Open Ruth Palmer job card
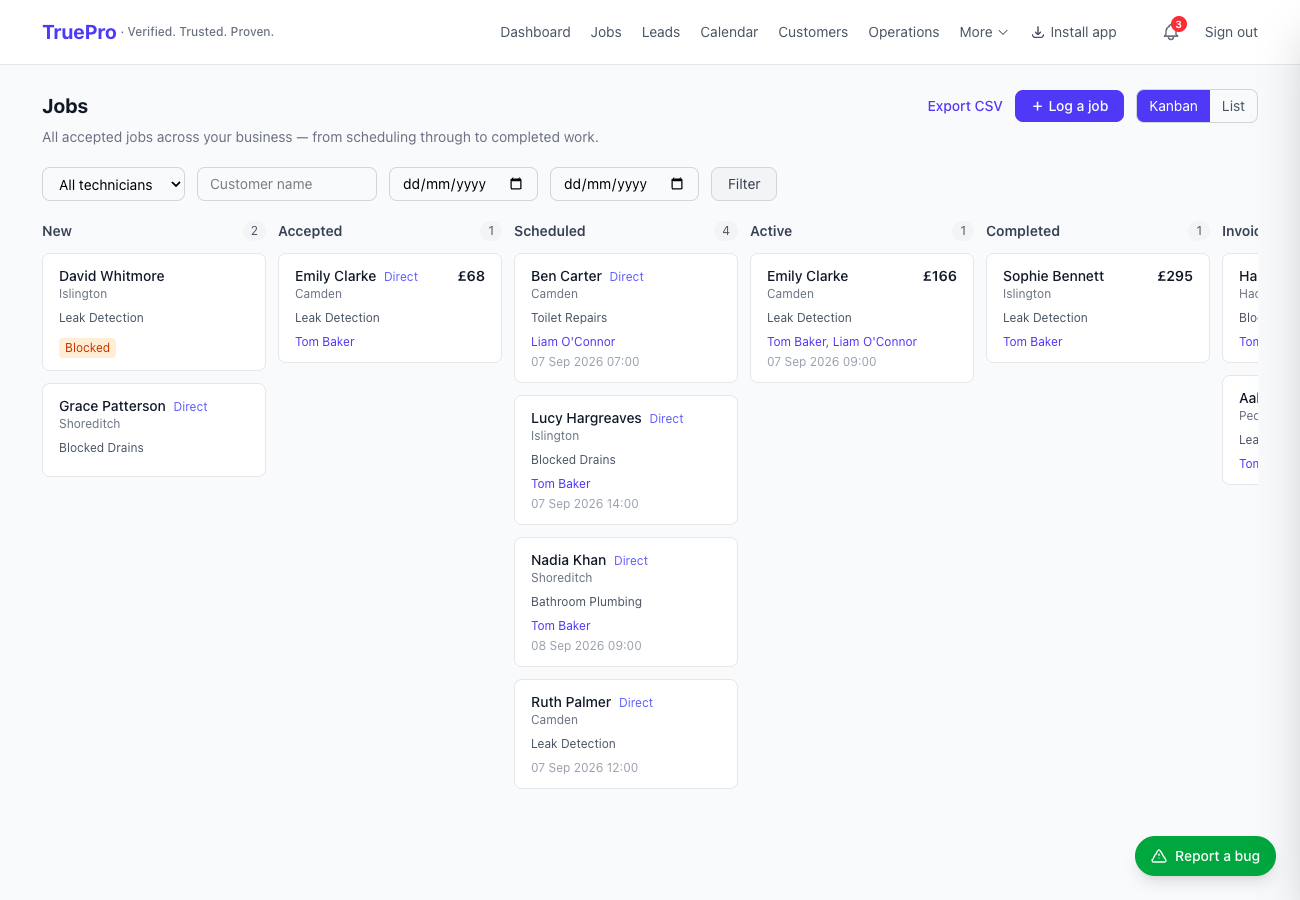The width and height of the screenshot is (1300, 900). pos(626,734)
